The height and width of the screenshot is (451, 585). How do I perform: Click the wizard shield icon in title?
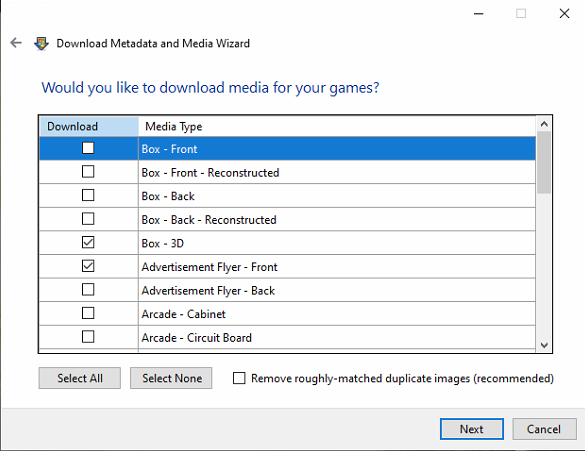click(41, 44)
